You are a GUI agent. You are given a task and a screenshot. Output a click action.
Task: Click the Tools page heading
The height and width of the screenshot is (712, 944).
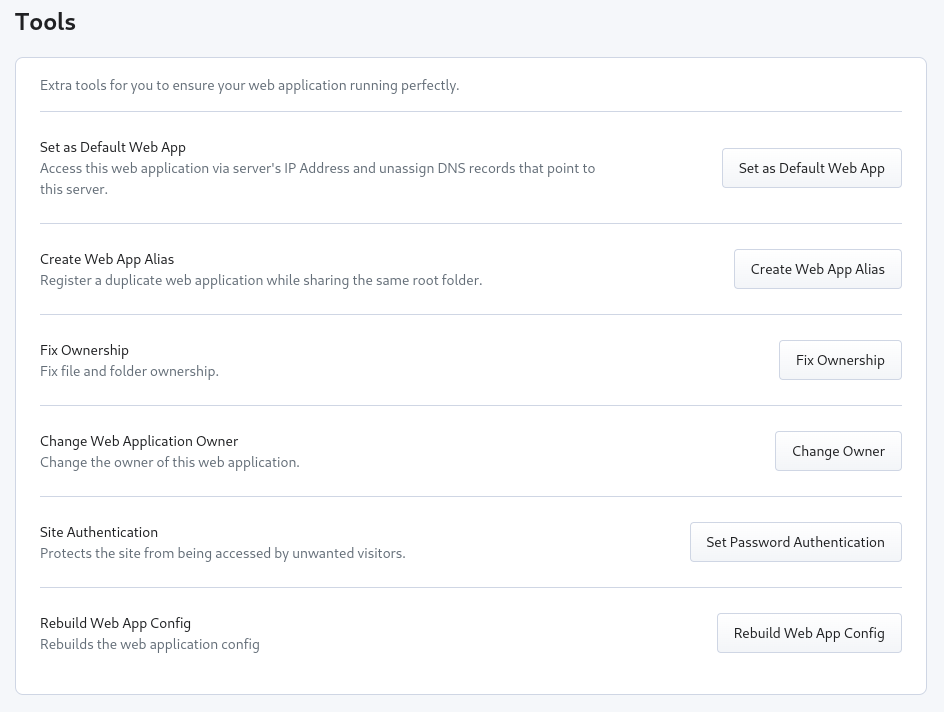click(46, 22)
